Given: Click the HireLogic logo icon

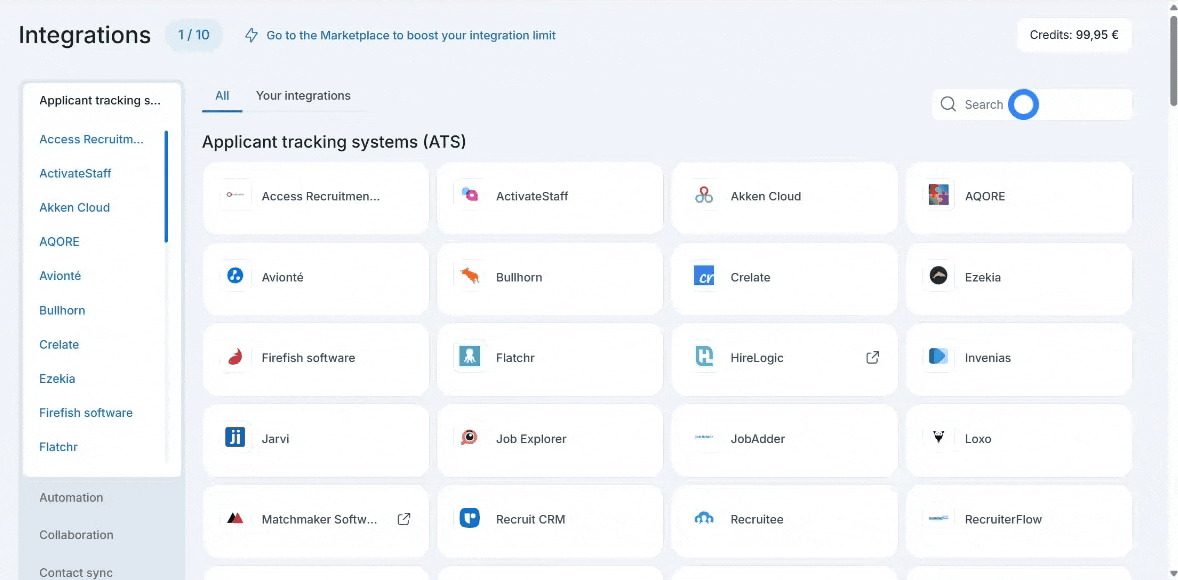Looking at the screenshot, I should 704,358.
